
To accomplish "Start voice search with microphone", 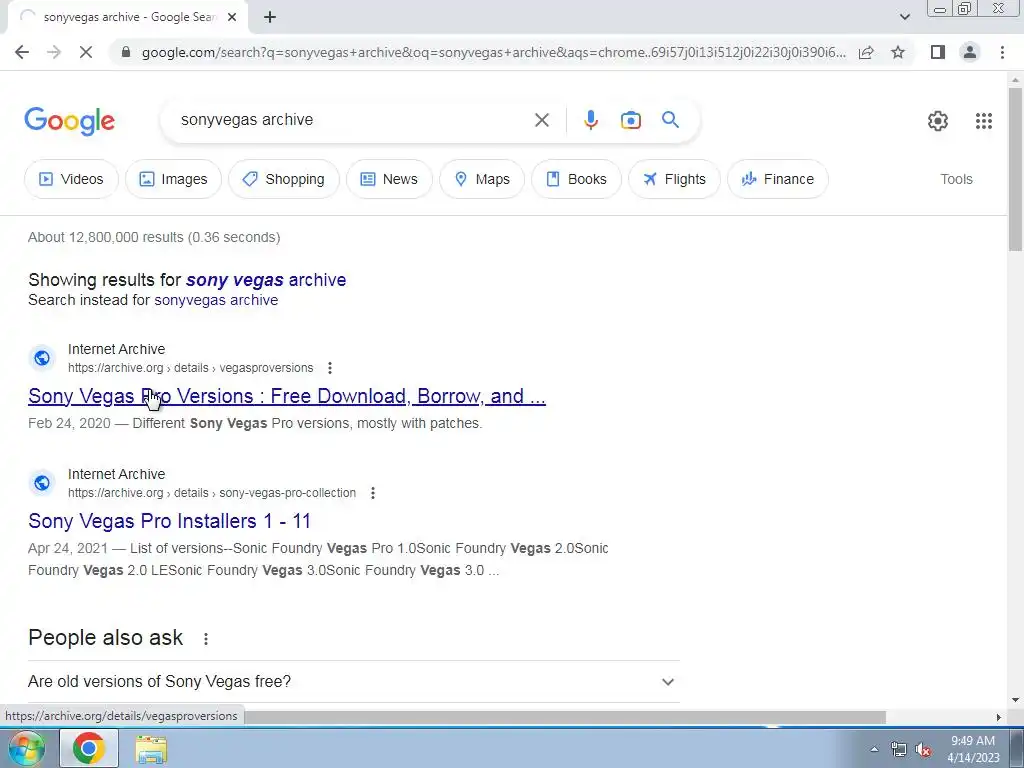I will (590, 120).
